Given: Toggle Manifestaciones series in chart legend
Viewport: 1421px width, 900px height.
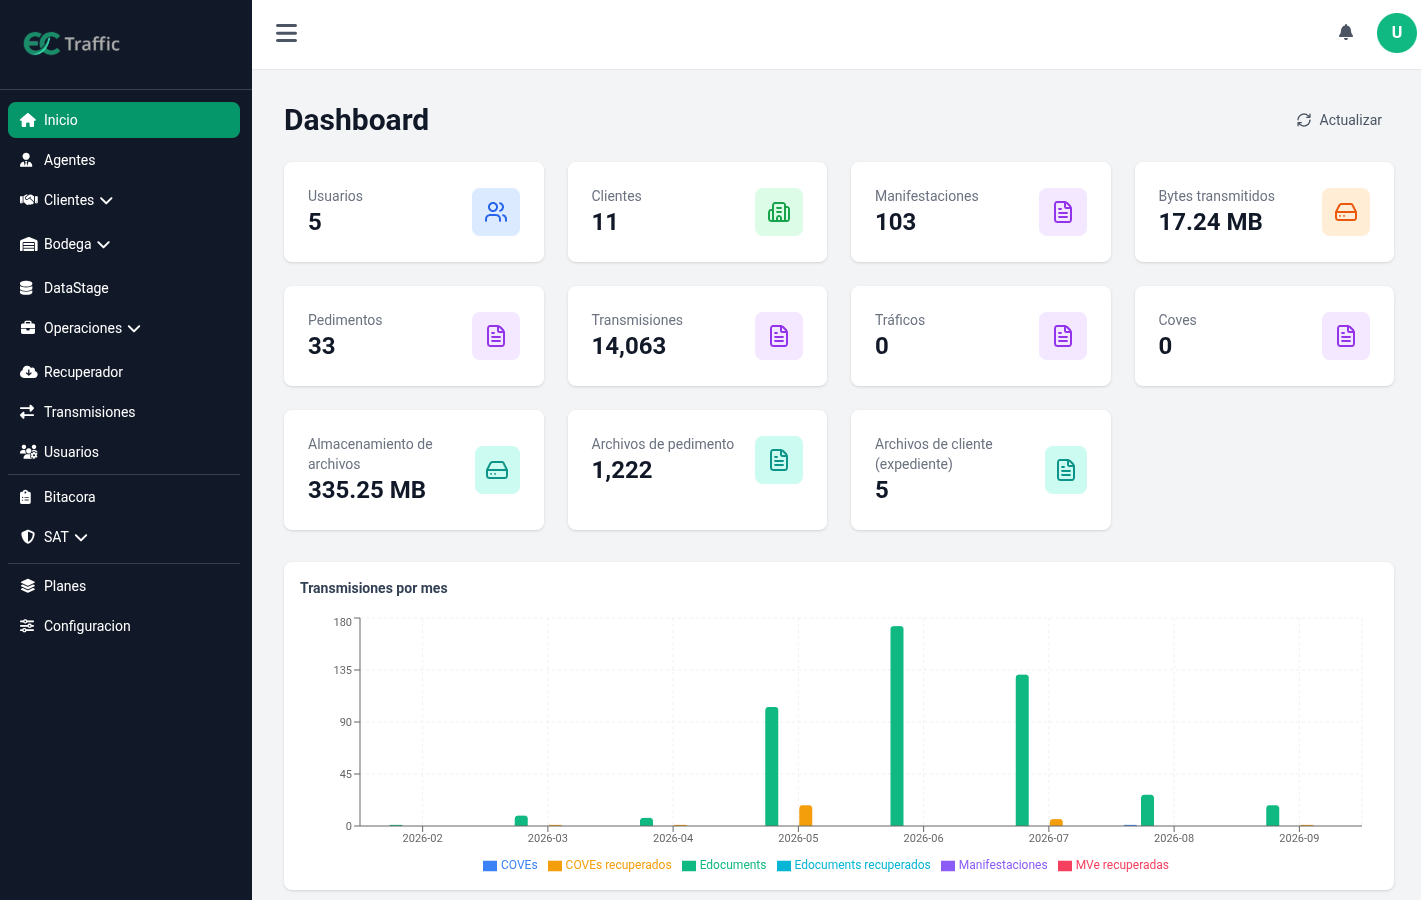Looking at the screenshot, I should [994, 865].
